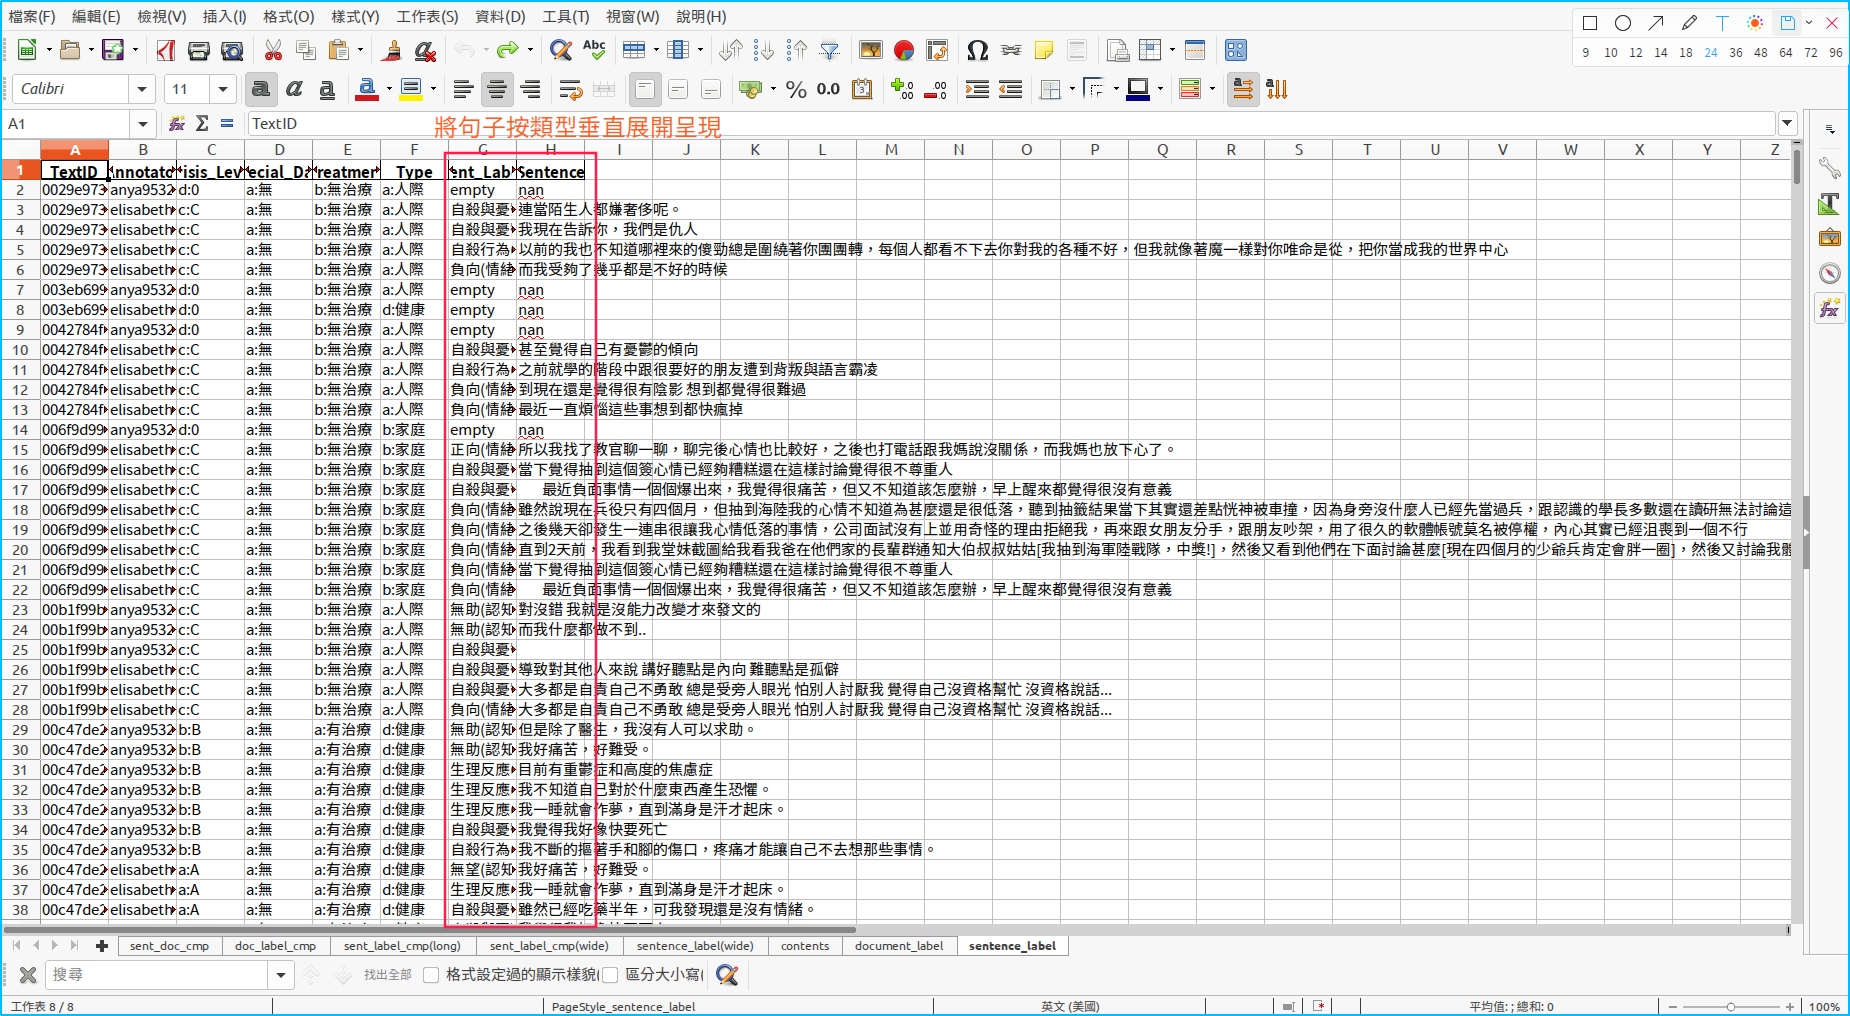
Task: Click the Sum (Σ) icon
Action: [202, 123]
